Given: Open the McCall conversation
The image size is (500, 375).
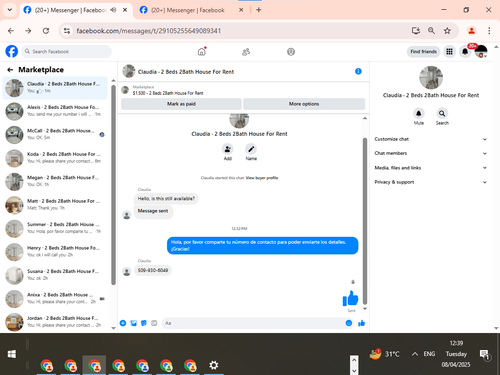Looking at the screenshot, I should pyautogui.click(x=55, y=134).
